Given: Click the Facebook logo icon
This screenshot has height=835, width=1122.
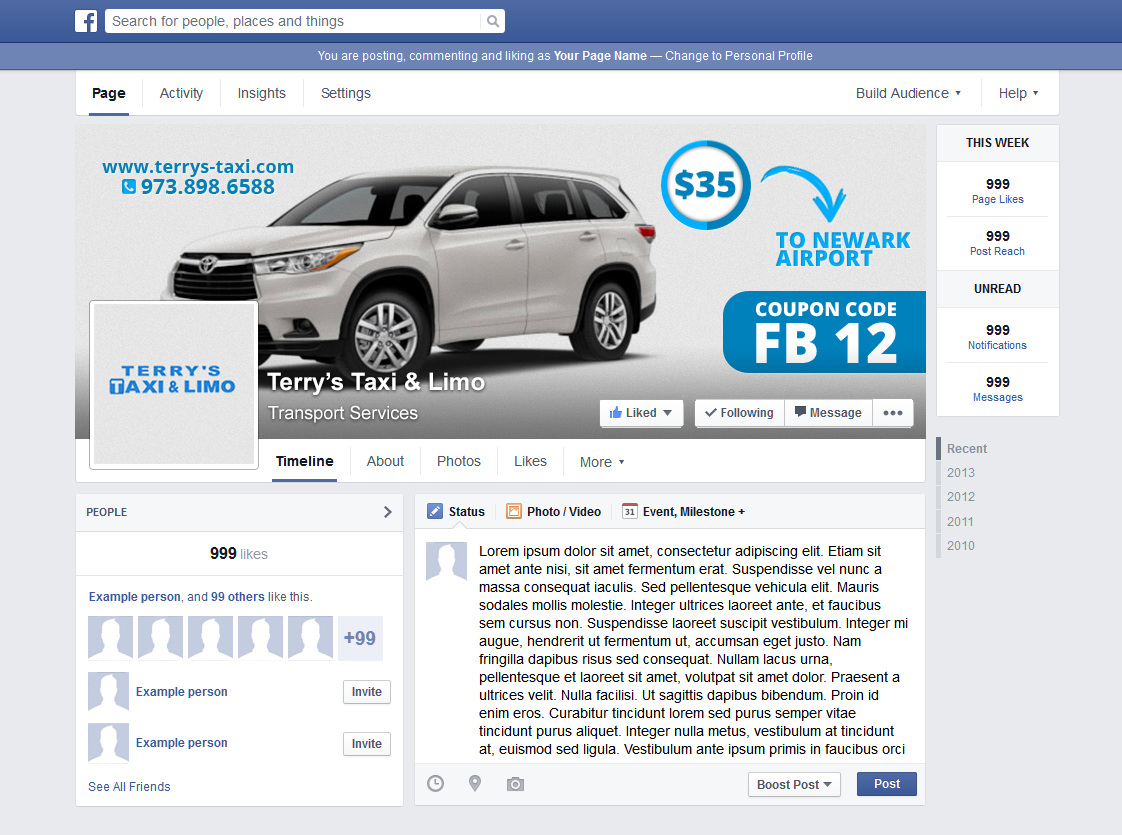Looking at the screenshot, I should coord(86,21).
